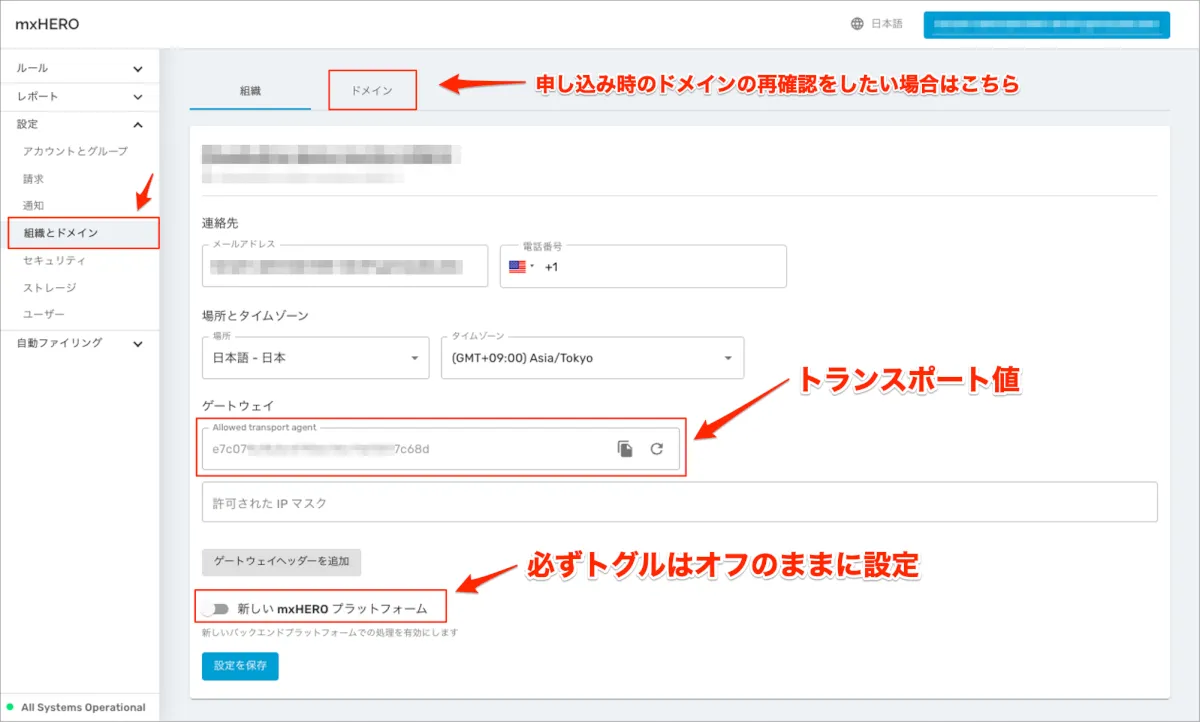Click the 連絡先 section heading
This screenshot has height=722, width=1200.
point(220,223)
